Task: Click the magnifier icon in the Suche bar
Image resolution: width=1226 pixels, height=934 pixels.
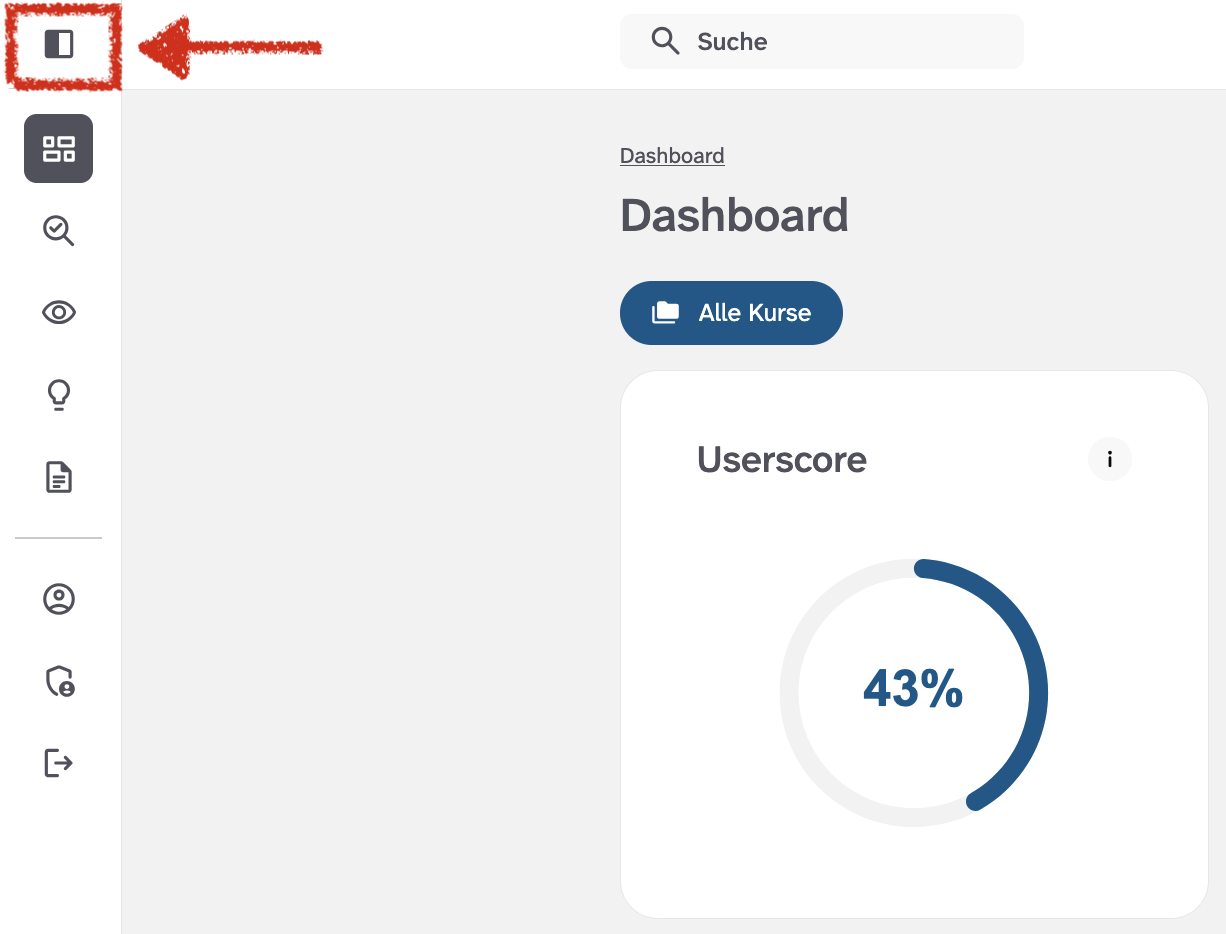Action: 664,41
